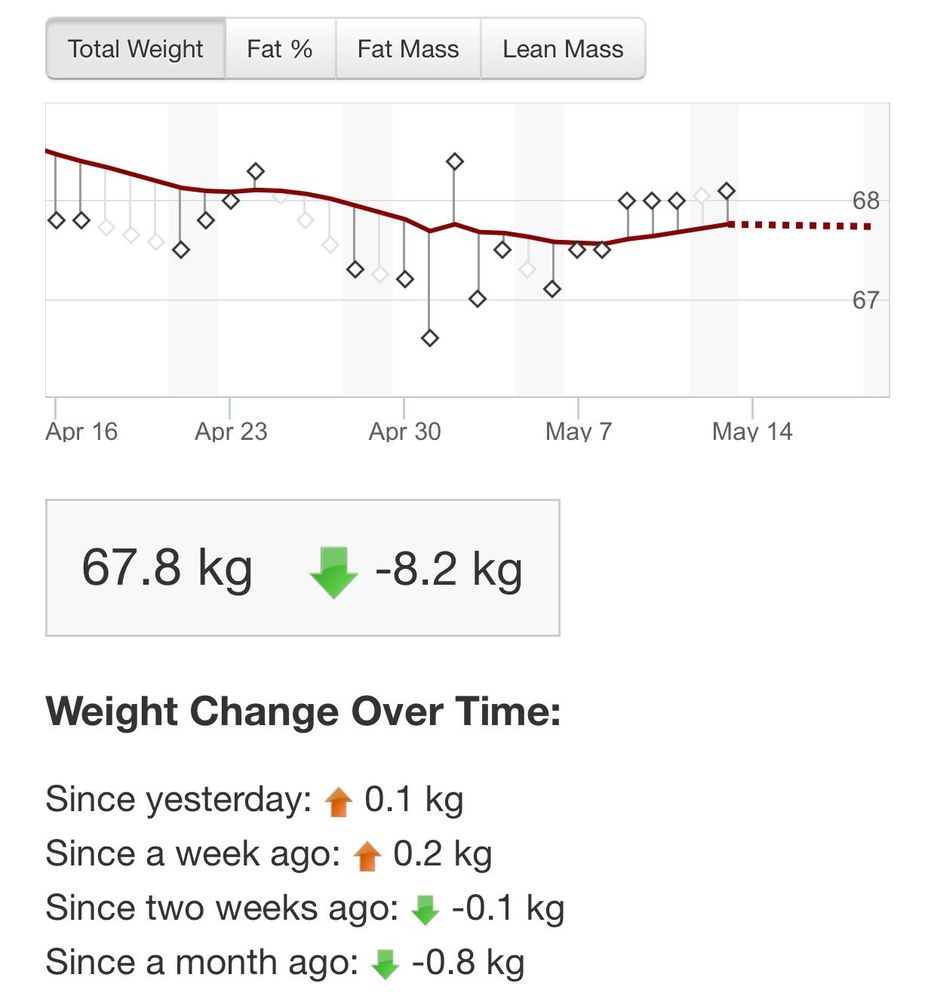
Task: Select the Fat Mass tab
Action: coord(408,49)
